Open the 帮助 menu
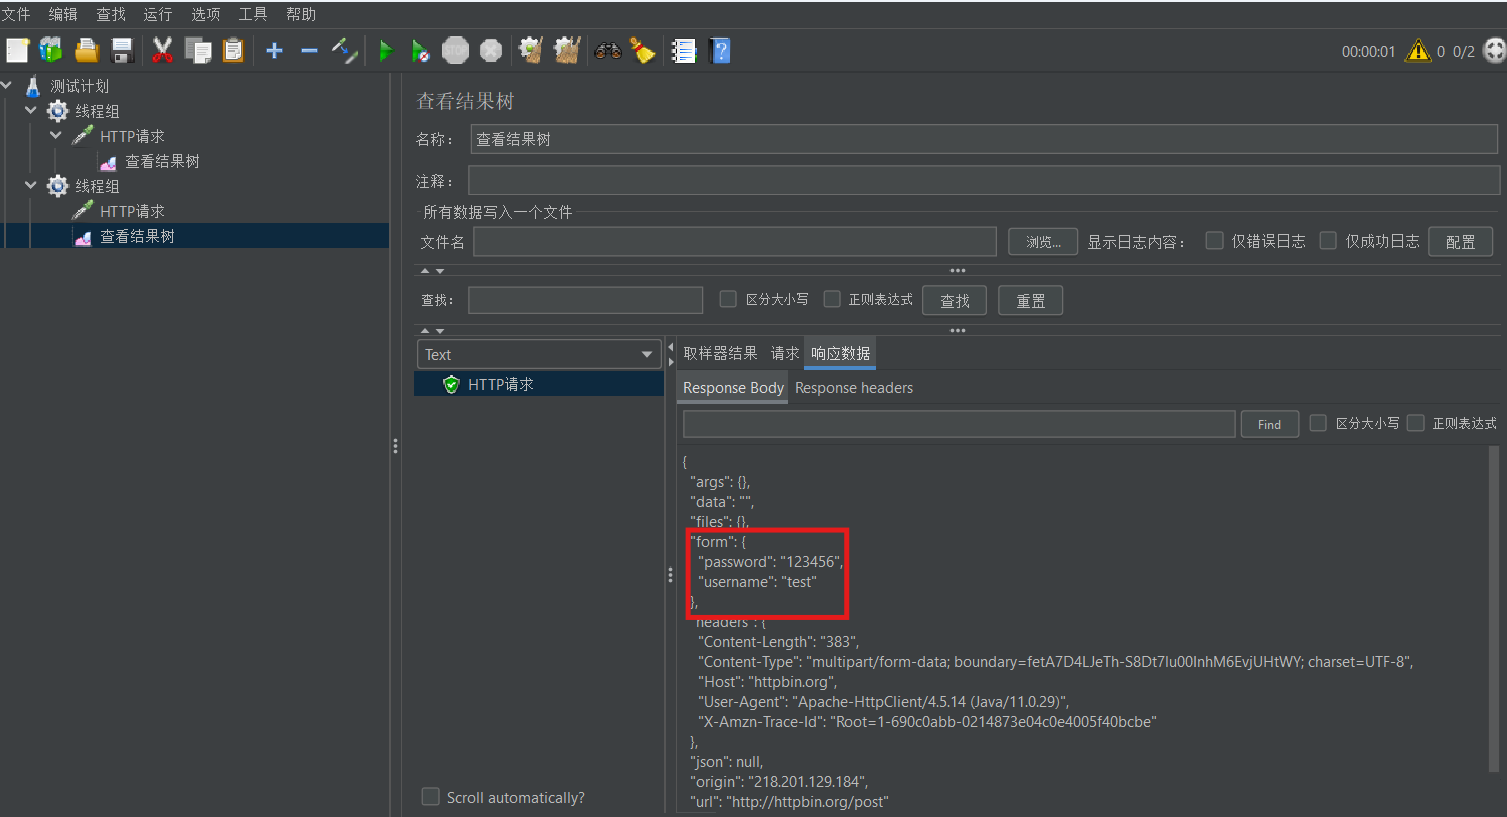Screen dimensions: 1507x817 click(301, 14)
